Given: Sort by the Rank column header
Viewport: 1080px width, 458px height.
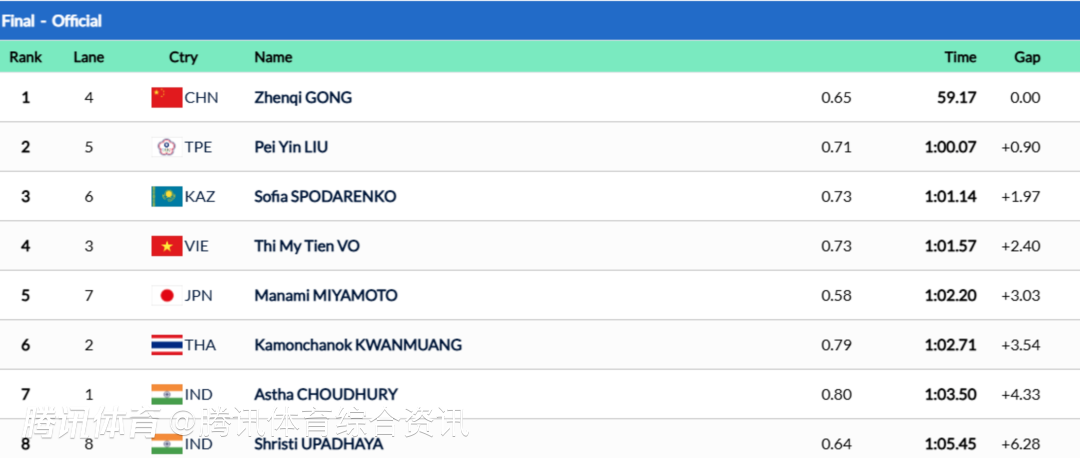Looking at the screenshot, I should click(x=26, y=57).
